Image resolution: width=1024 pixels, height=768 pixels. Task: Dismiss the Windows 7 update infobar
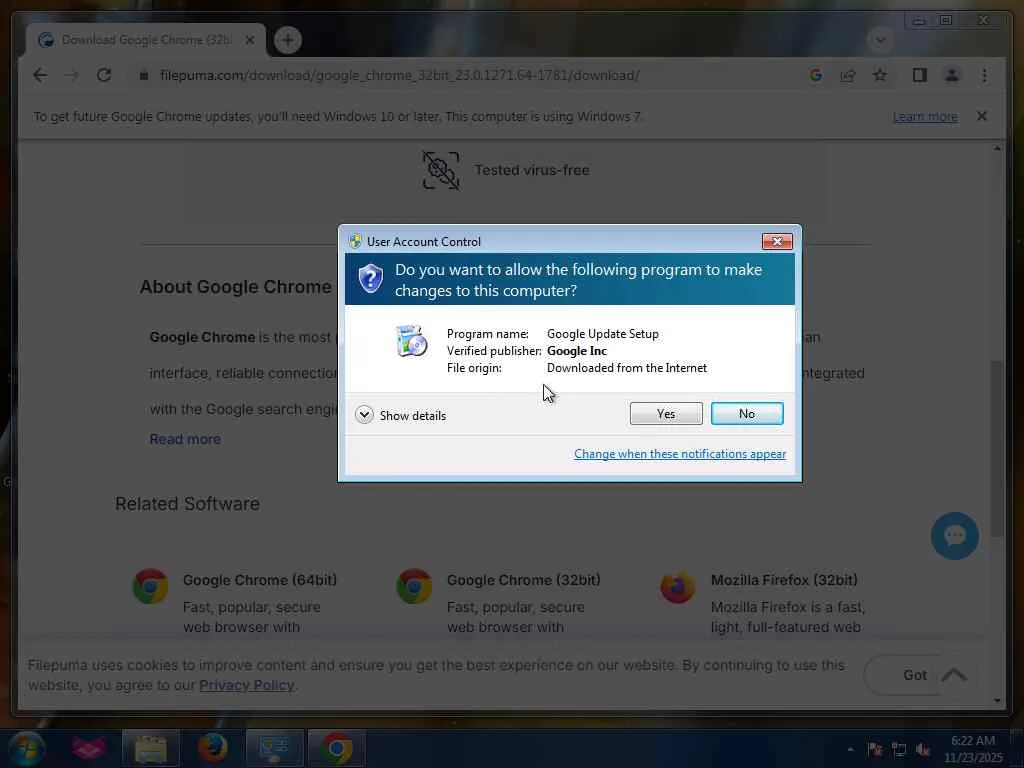(x=982, y=116)
